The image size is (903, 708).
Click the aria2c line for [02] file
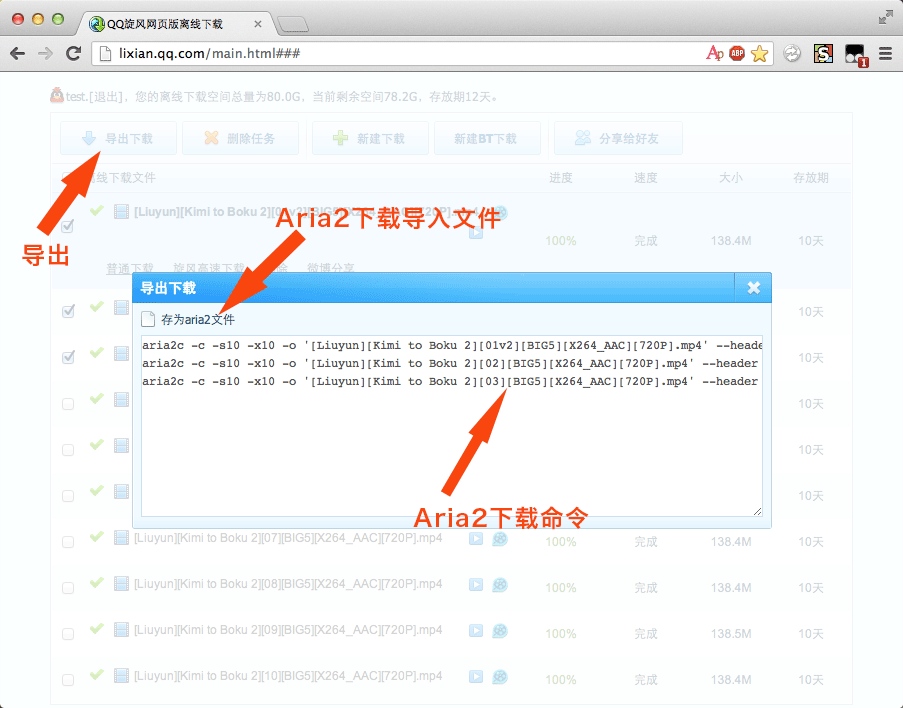click(x=450, y=363)
